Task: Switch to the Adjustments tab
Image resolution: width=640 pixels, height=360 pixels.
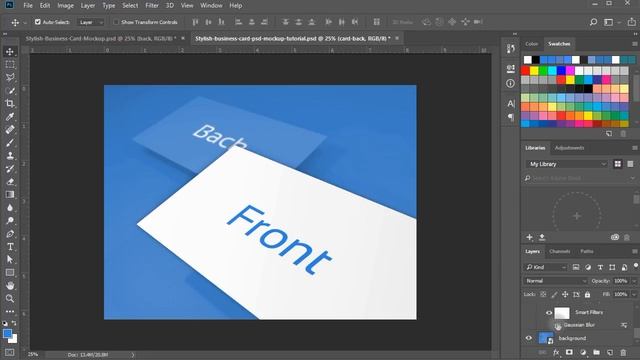Action: pos(569,148)
